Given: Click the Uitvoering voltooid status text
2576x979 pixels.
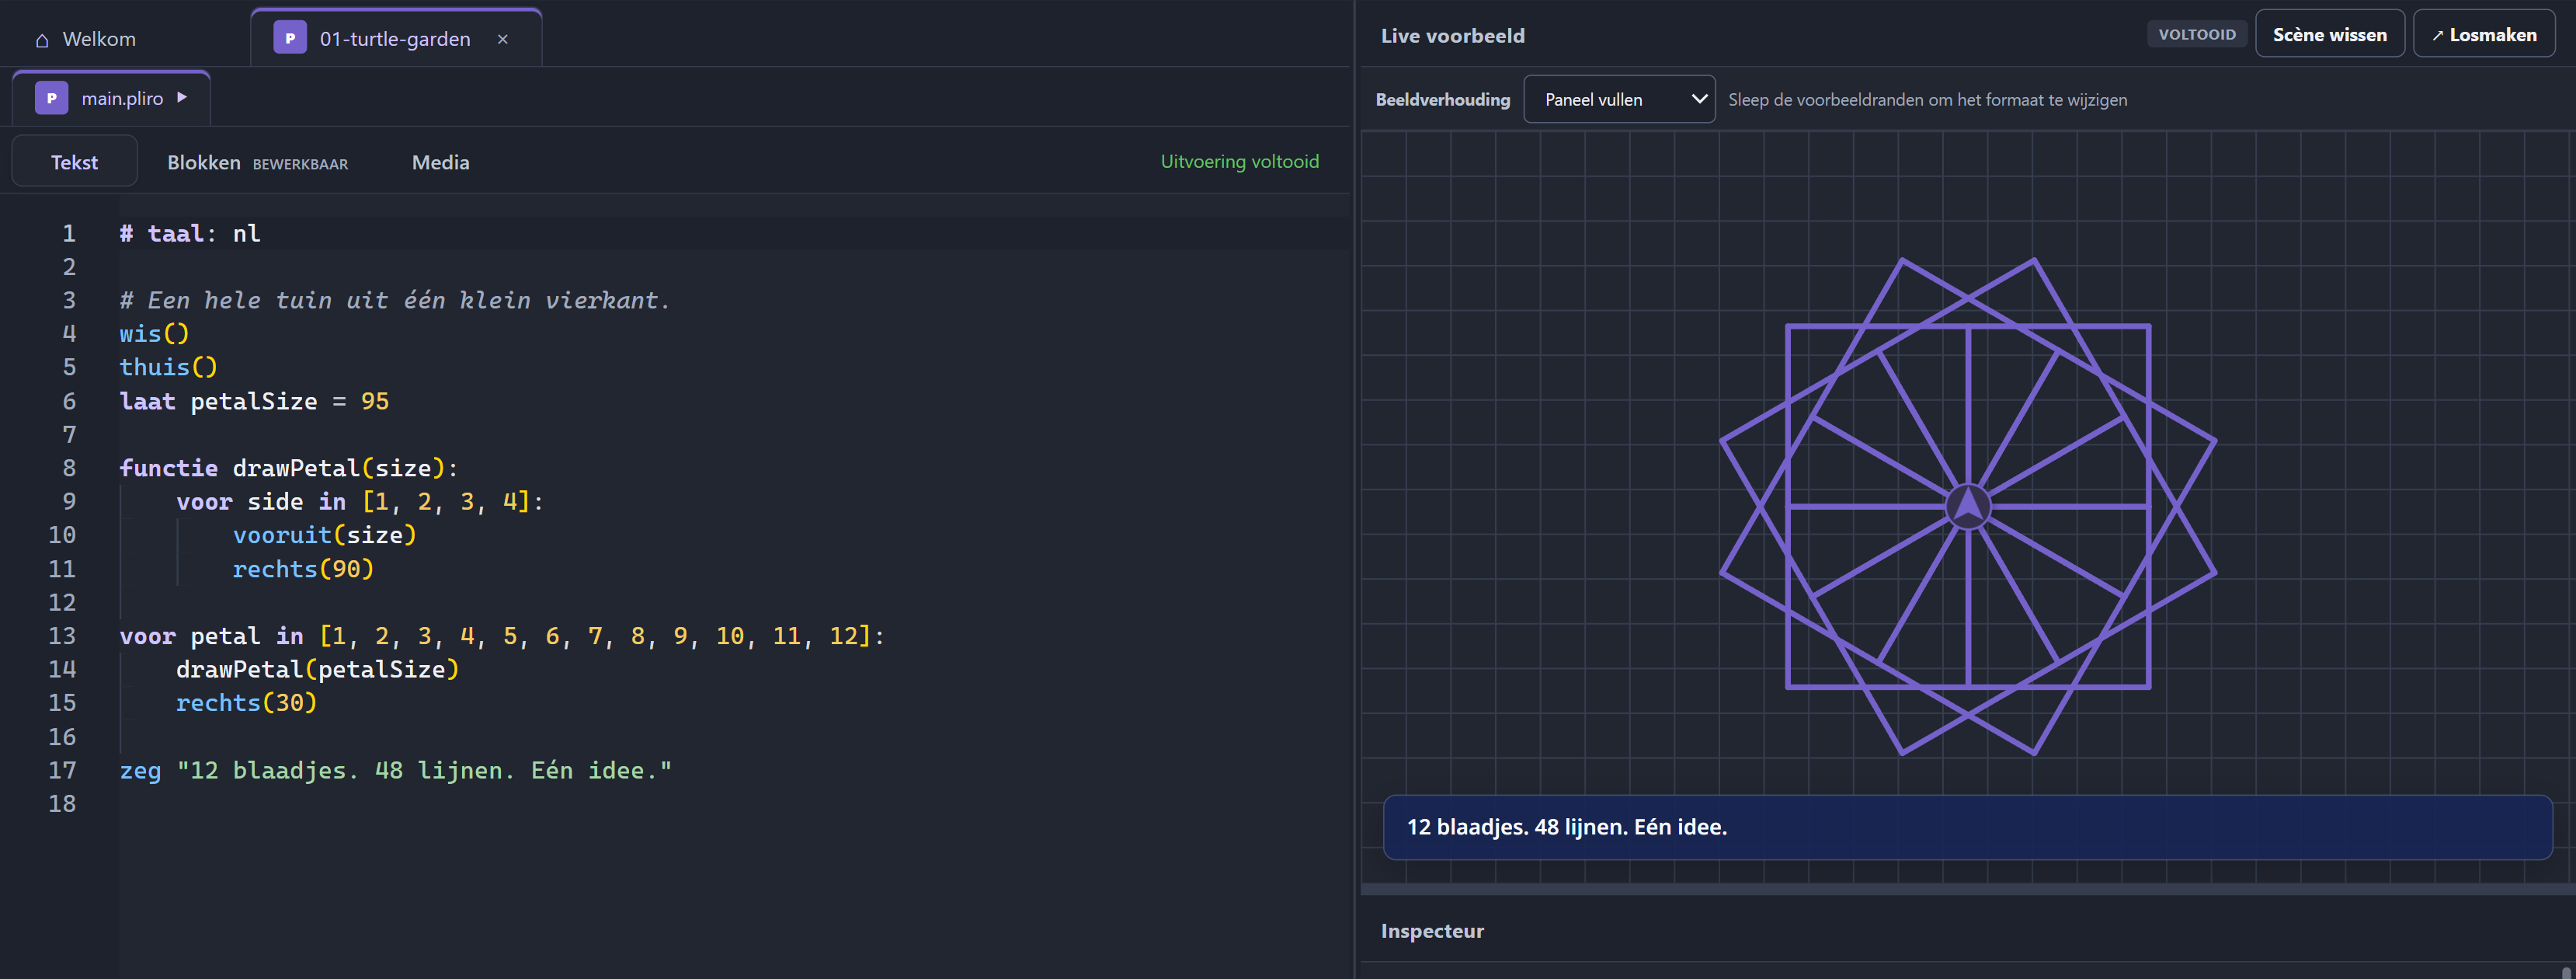Looking at the screenshot, I should pos(1239,161).
